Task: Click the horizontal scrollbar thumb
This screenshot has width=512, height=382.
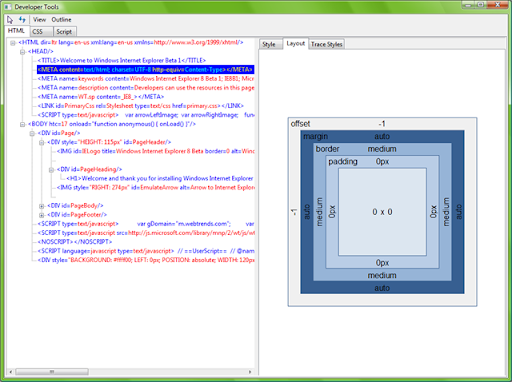Action: coord(52,371)
